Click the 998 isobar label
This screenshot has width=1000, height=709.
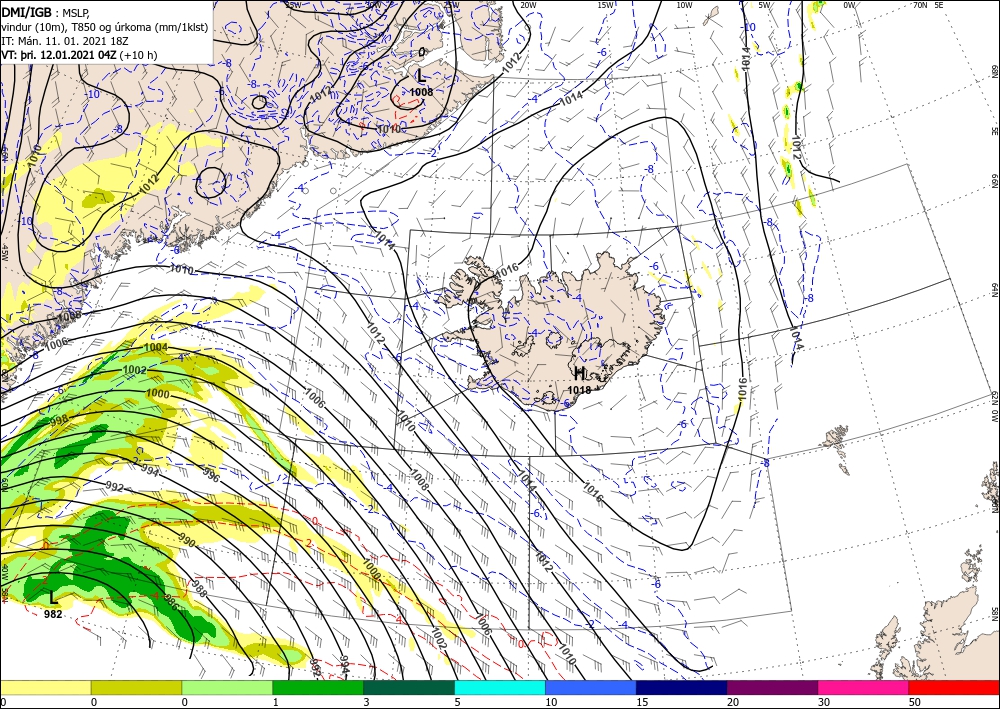[x=59, y=420]
